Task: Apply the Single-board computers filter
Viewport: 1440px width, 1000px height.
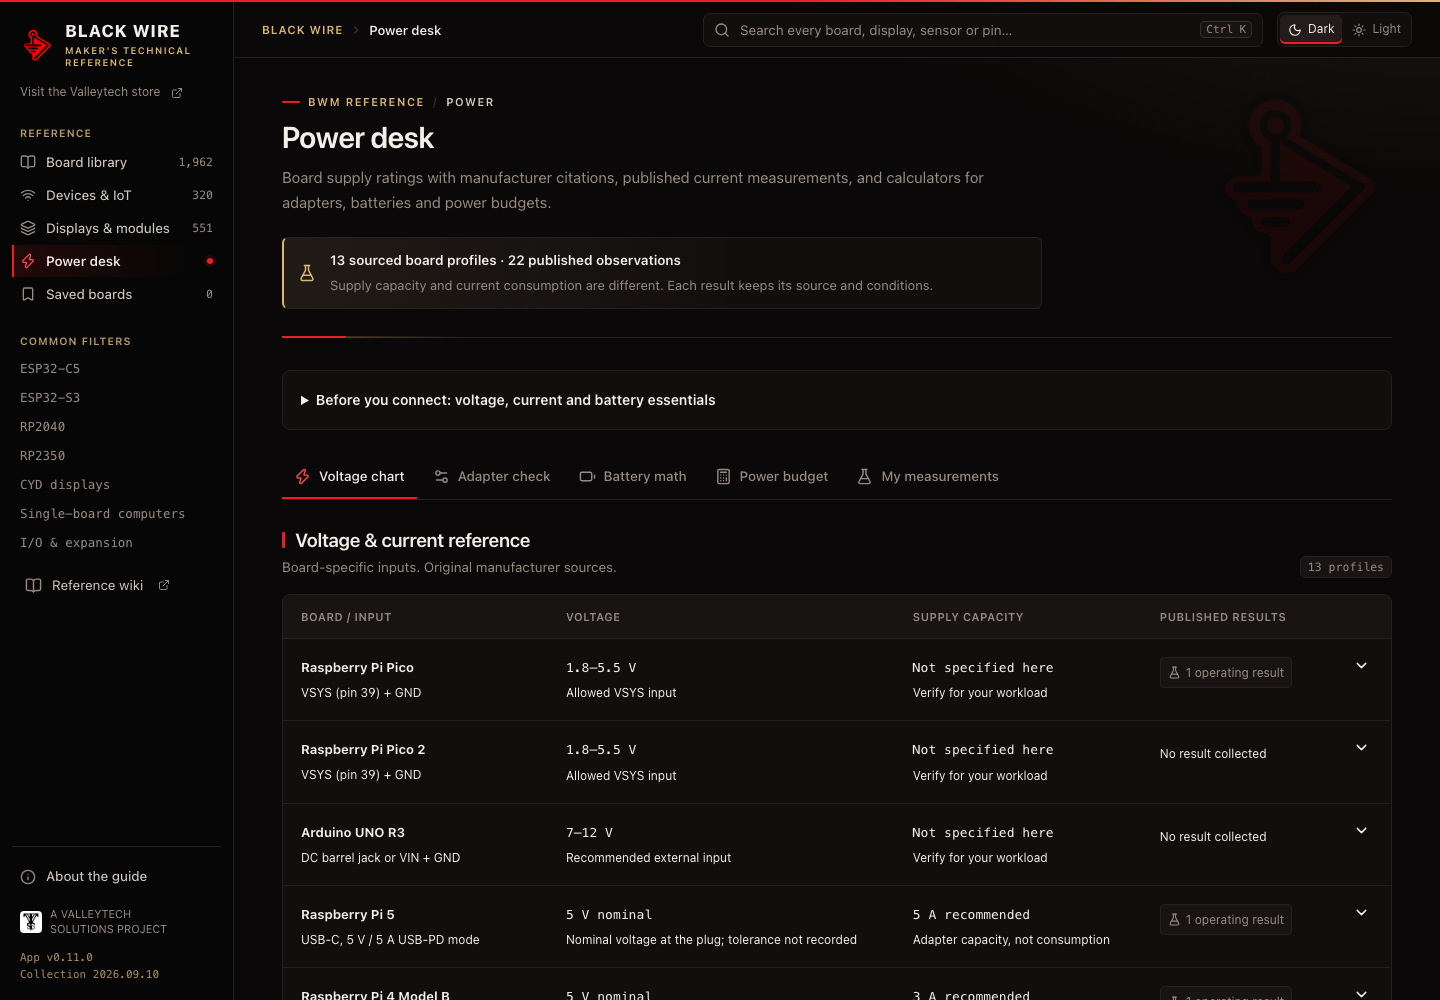Action: tap(103, 514)
